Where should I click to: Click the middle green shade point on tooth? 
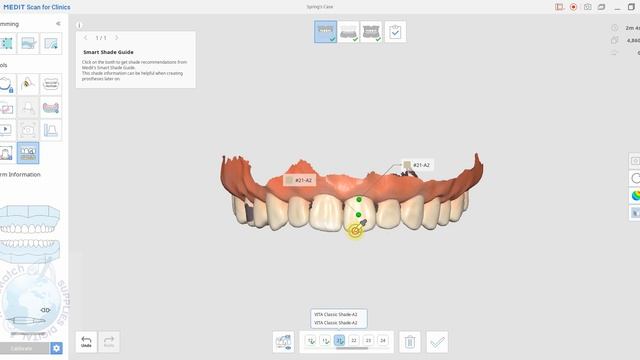coord(358,215)
